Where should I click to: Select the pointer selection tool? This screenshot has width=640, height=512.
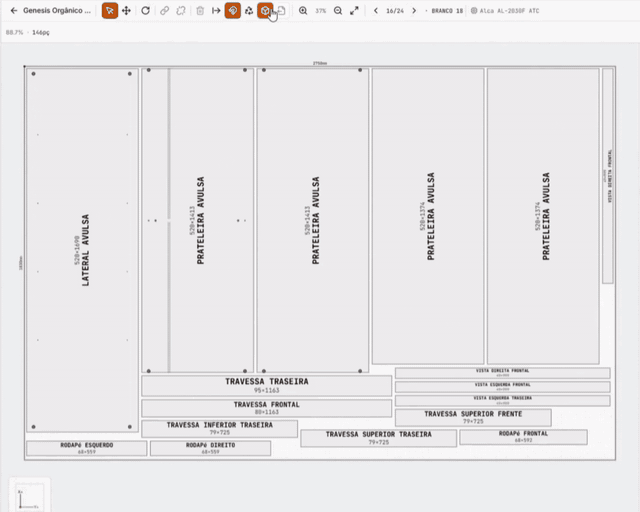point(110,11)
